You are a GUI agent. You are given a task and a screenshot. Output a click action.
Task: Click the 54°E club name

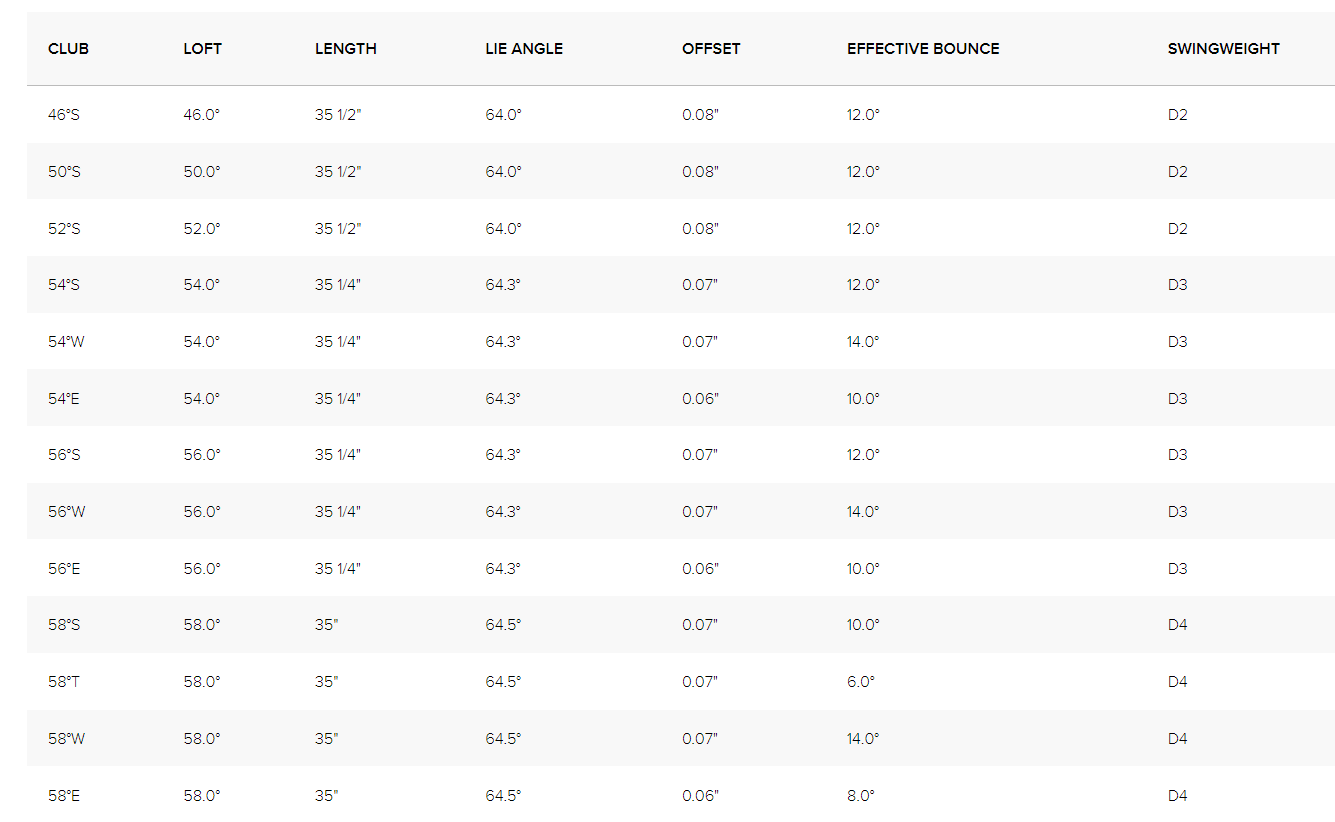click(64, 399)
